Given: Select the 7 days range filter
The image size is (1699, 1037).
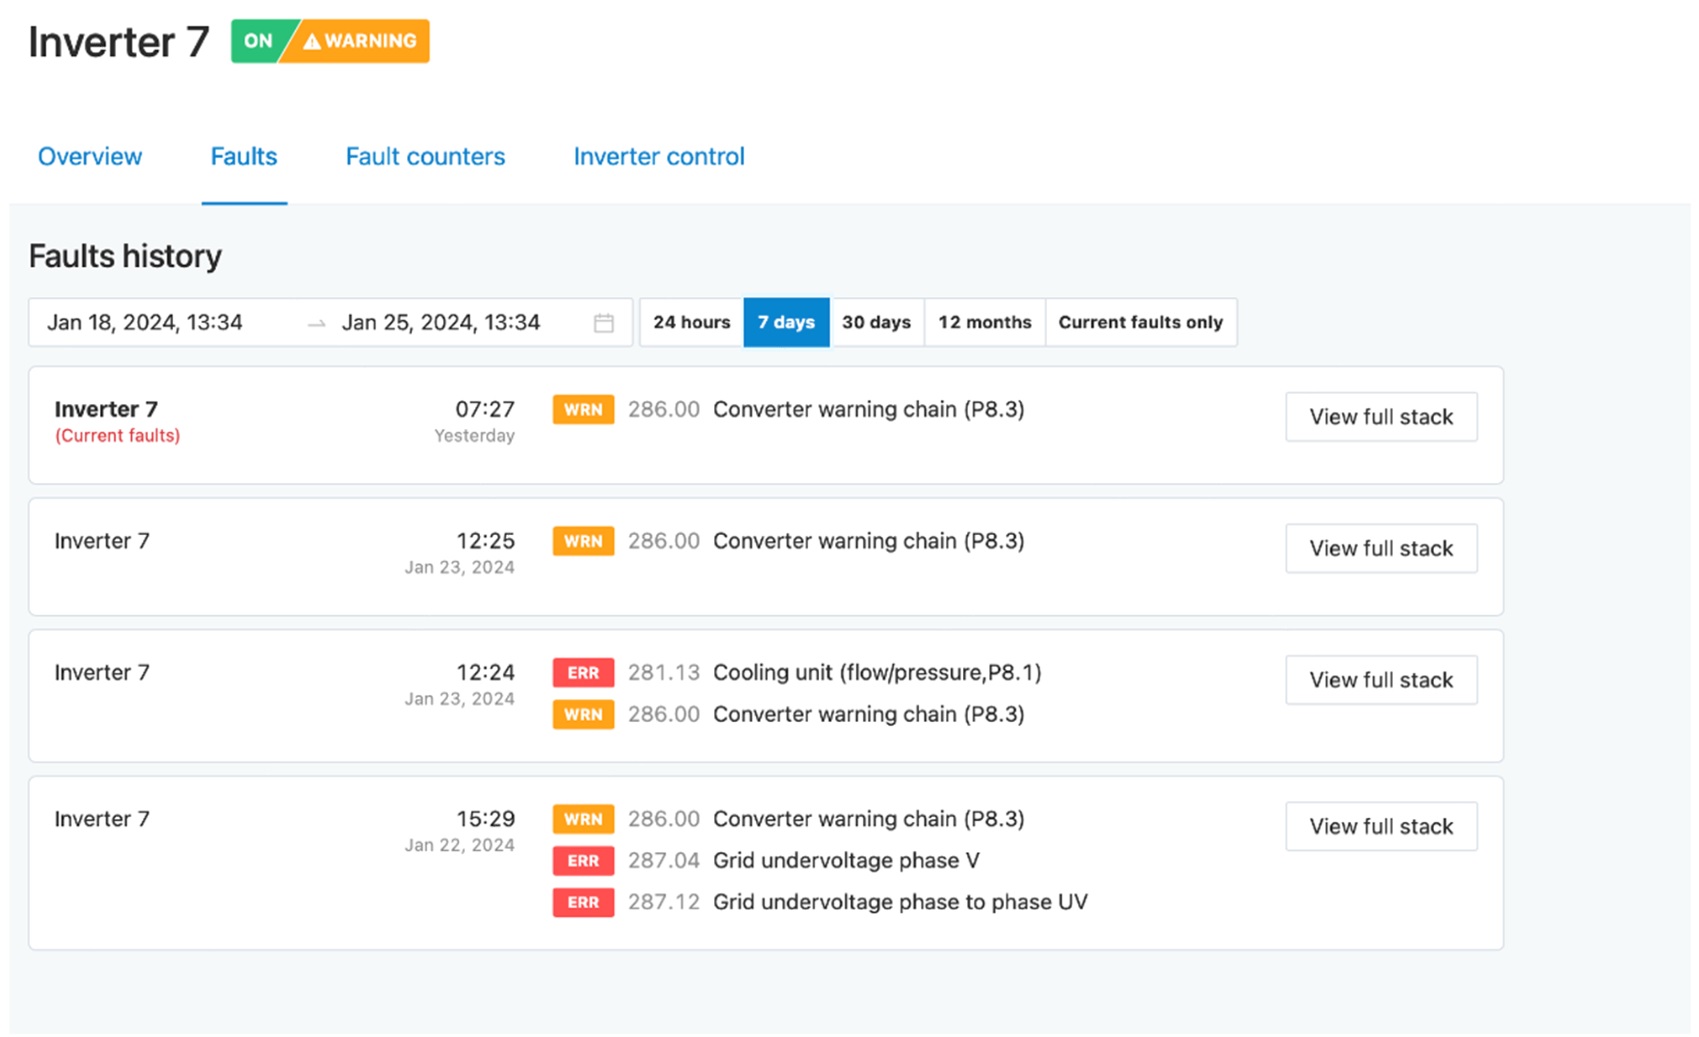Looking at the screenshot, I should pos(786,322).
